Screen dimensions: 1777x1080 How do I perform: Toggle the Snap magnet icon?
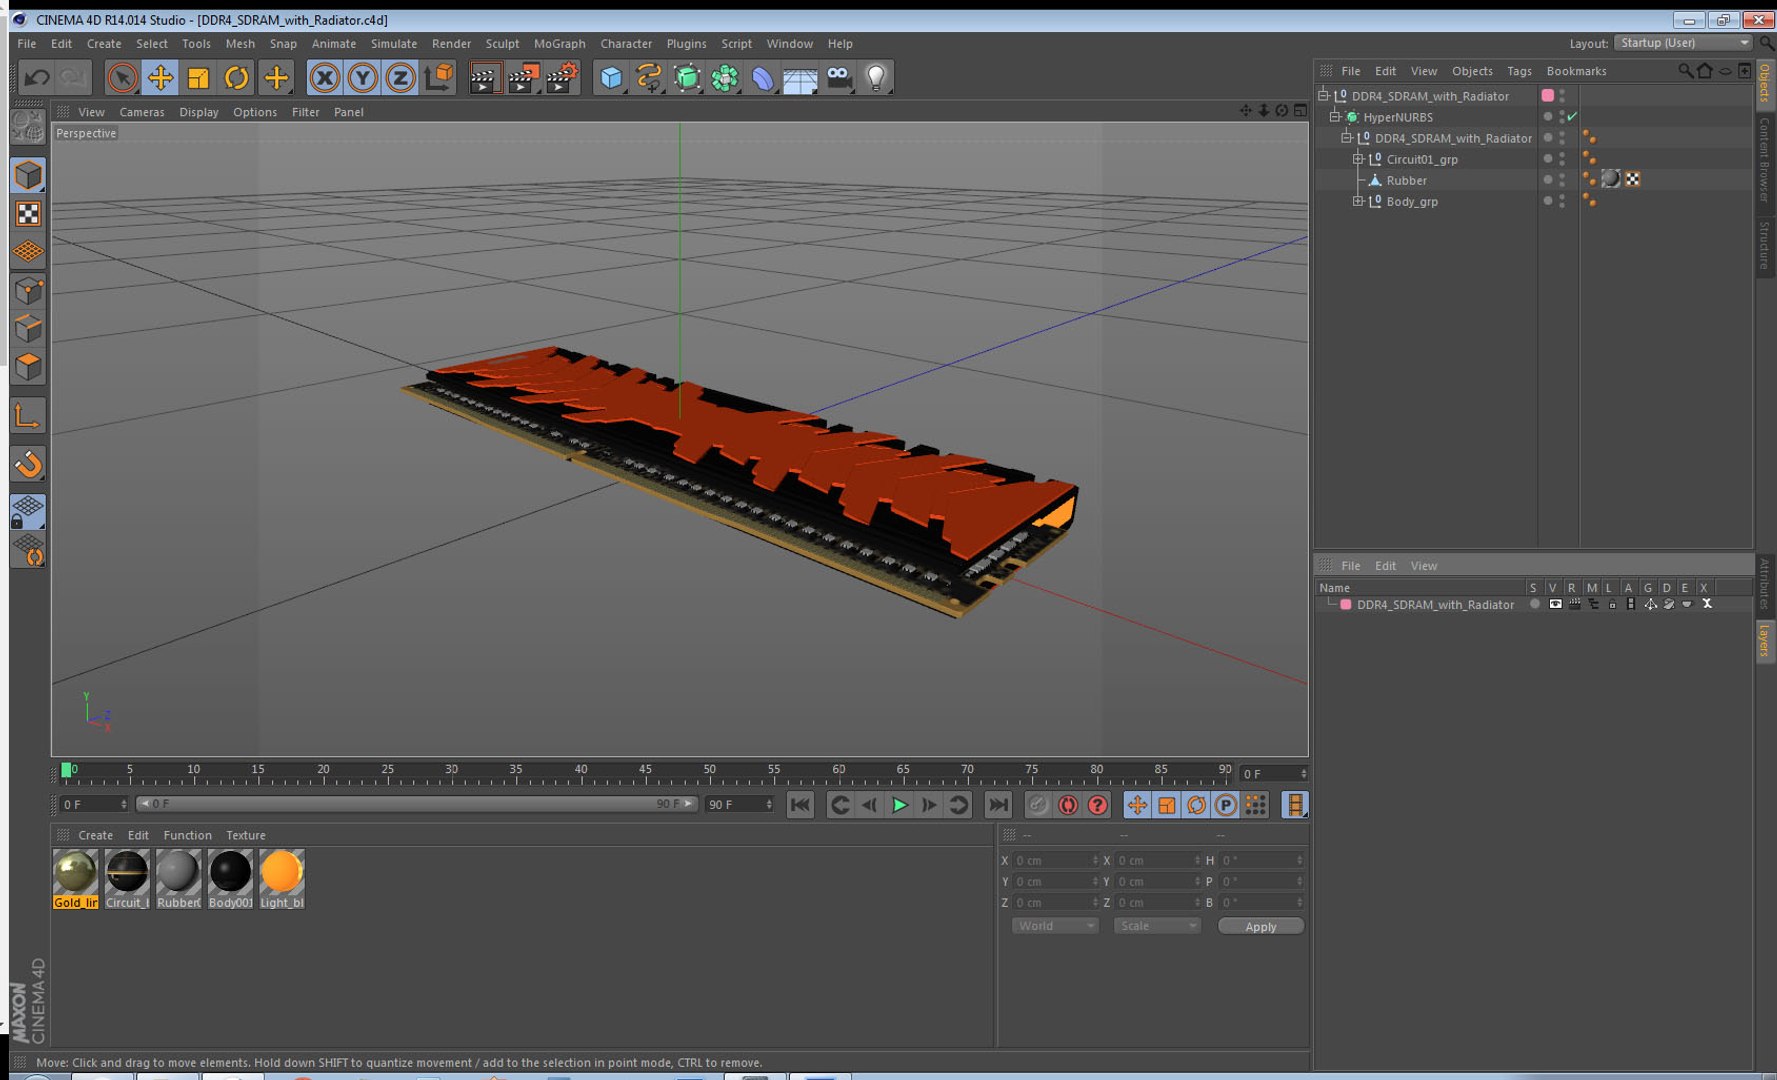(x=28, y=463)
